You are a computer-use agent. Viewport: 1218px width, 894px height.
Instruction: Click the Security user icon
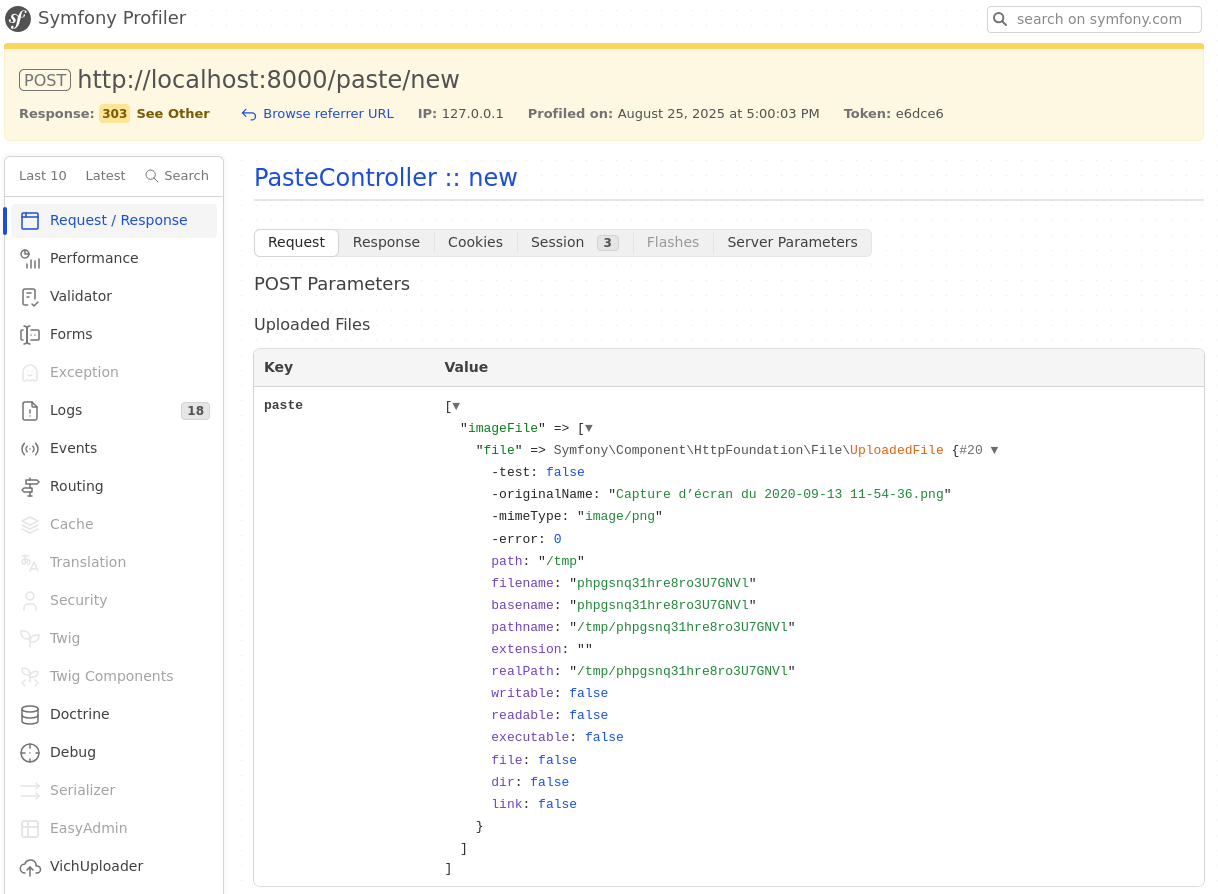pos(30,601)
